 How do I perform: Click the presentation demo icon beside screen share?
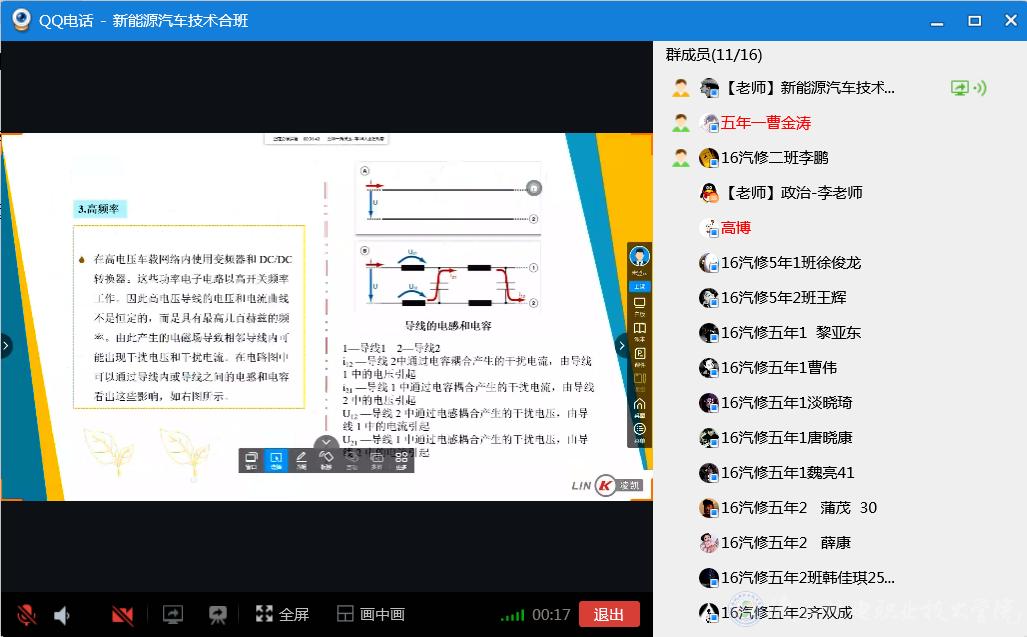tap(217, 614)
